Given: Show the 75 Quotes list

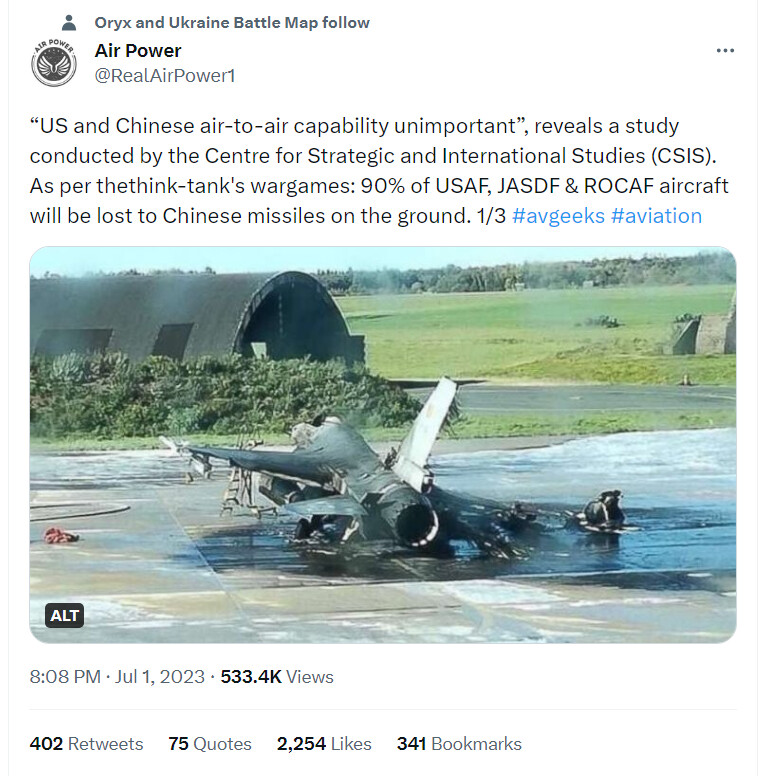Looking at the screenshot, I should point(210,743).
